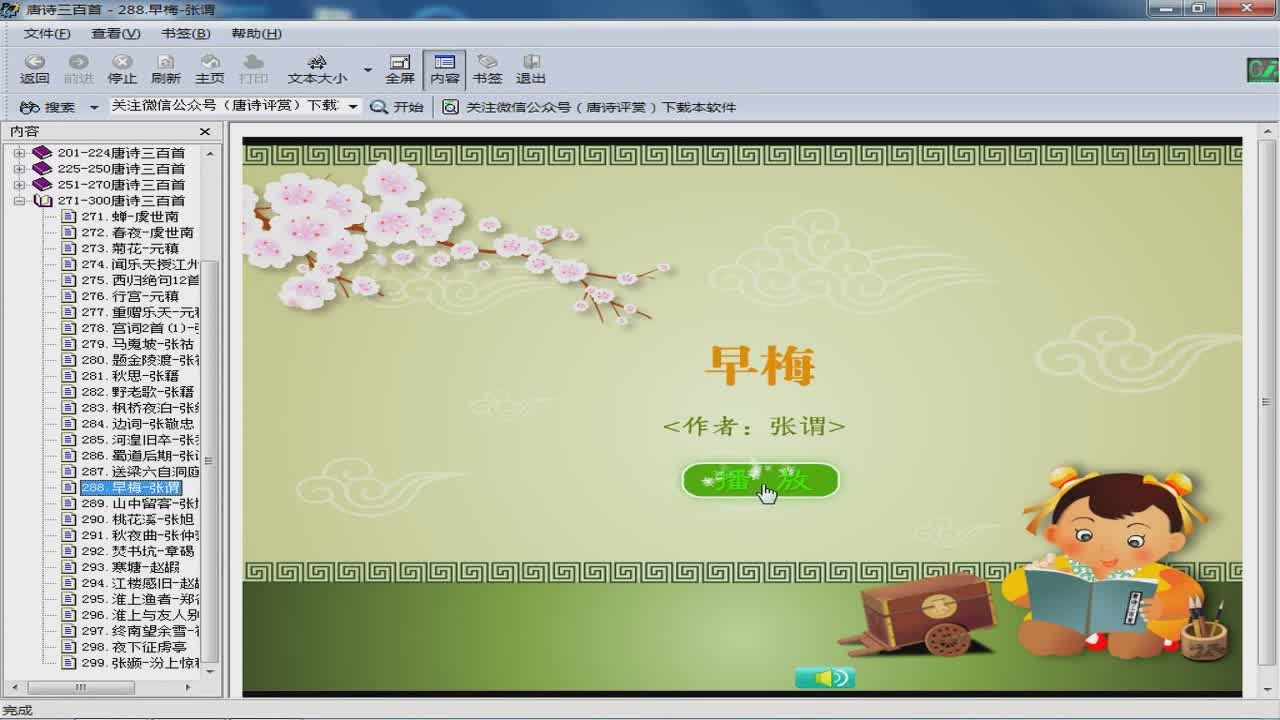Click page icon beside 291.秋夜曲
The width and height of the screenshot is (1280, 720).
click(x=68, y=536)
